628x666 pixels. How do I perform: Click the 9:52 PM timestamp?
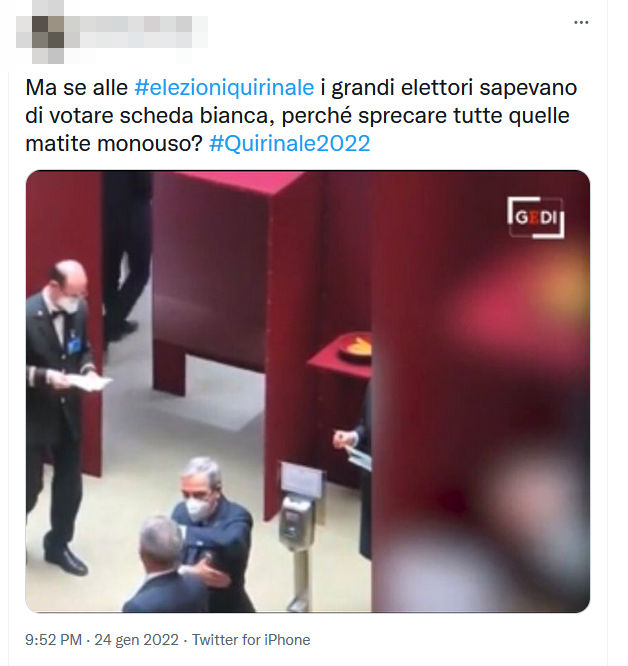pos(53,640)
